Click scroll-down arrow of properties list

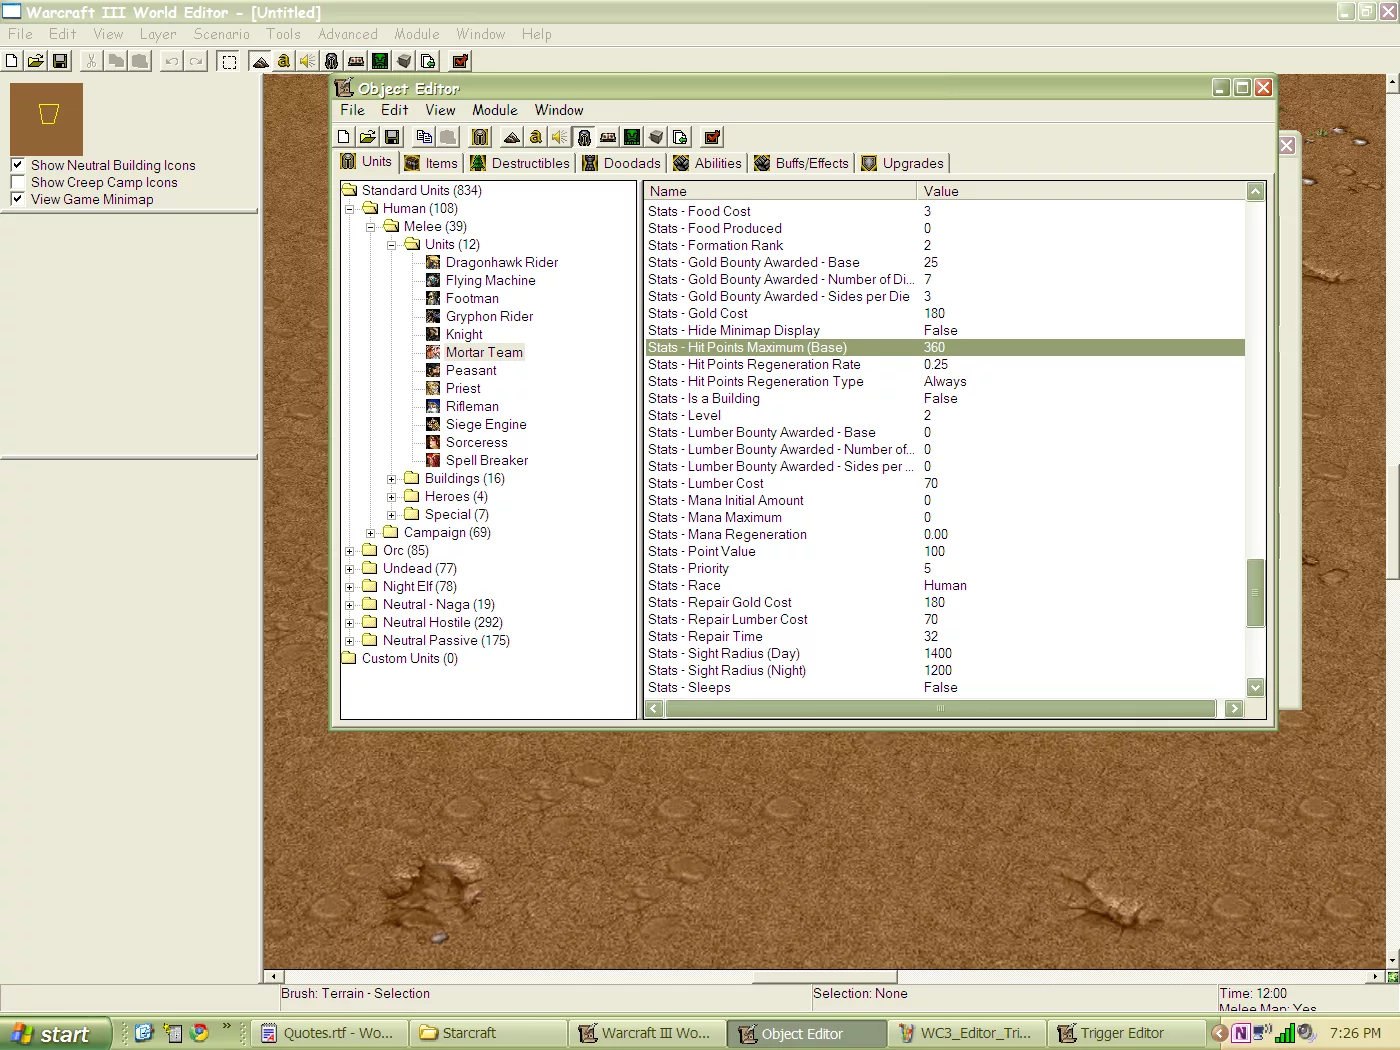click(x=1256, y=688)
